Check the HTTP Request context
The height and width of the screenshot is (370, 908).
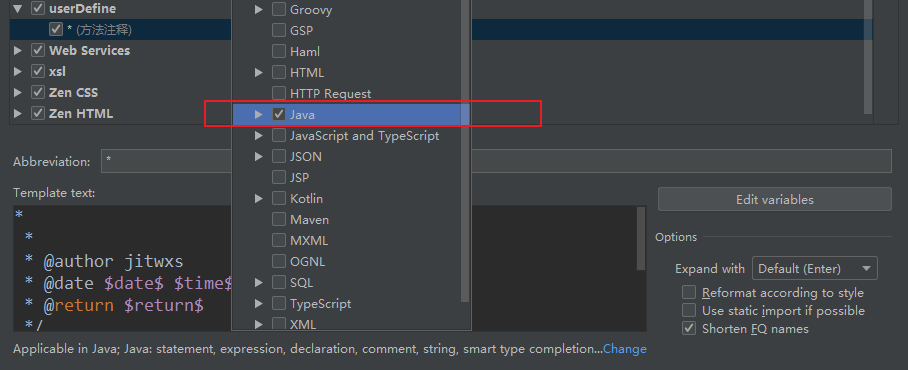click(x=279, y=93)
